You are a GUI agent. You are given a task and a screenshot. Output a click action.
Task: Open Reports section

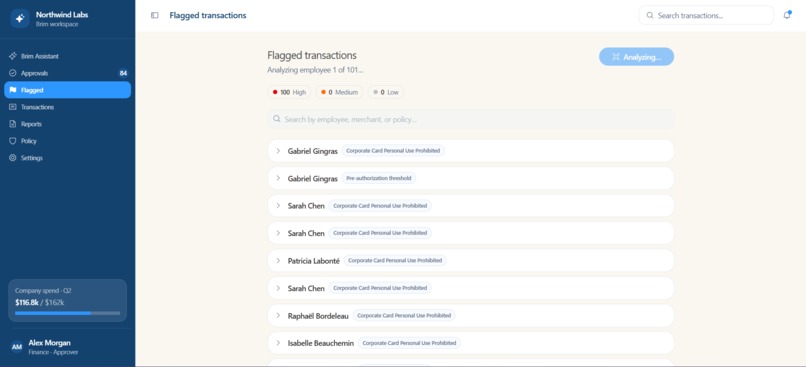click(x=67, y=124)
